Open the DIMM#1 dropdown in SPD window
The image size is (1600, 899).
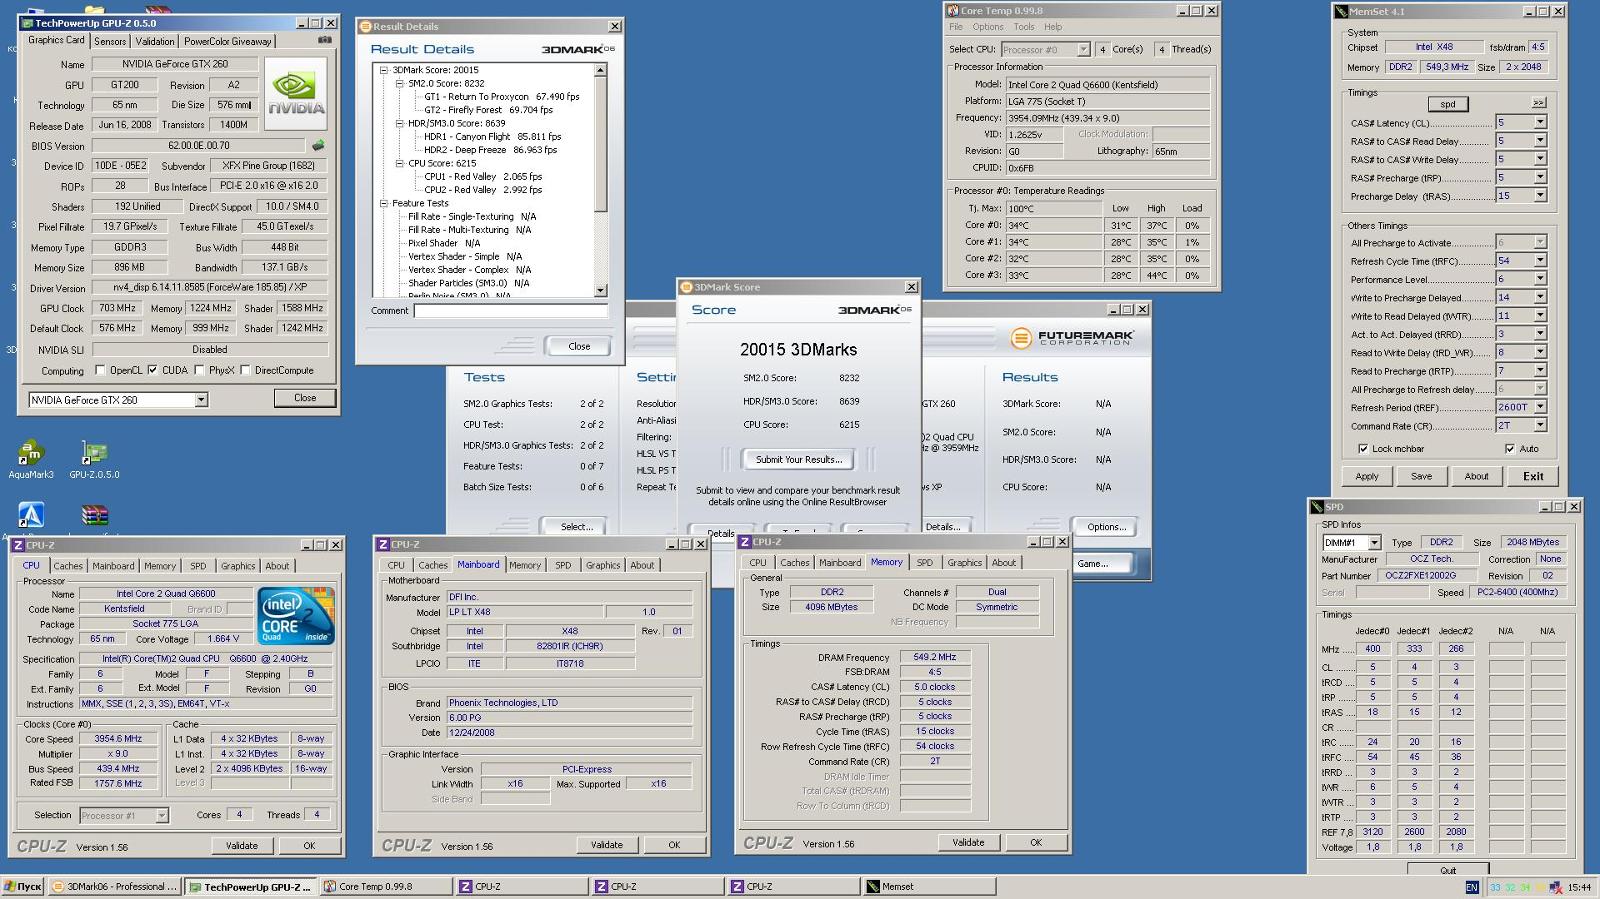pos(1375,542)
